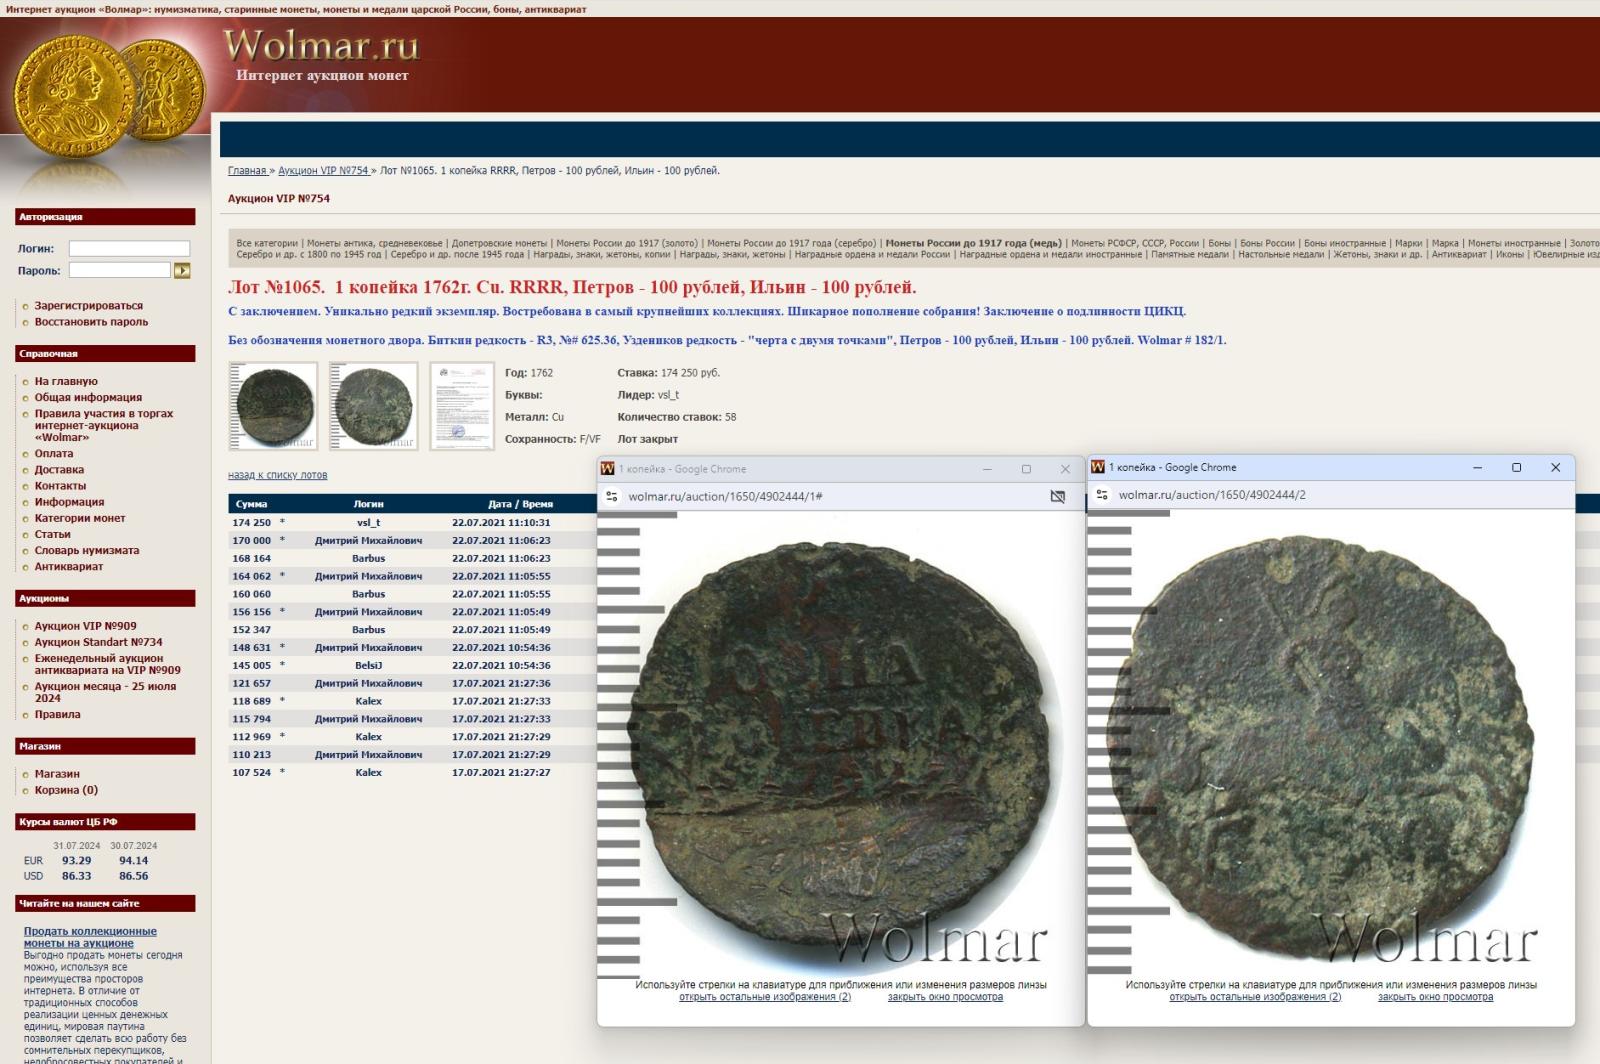Click закрыть окно просмотра in left popup
Viewport: 1600px width, 1064px height.
[945, 997]
